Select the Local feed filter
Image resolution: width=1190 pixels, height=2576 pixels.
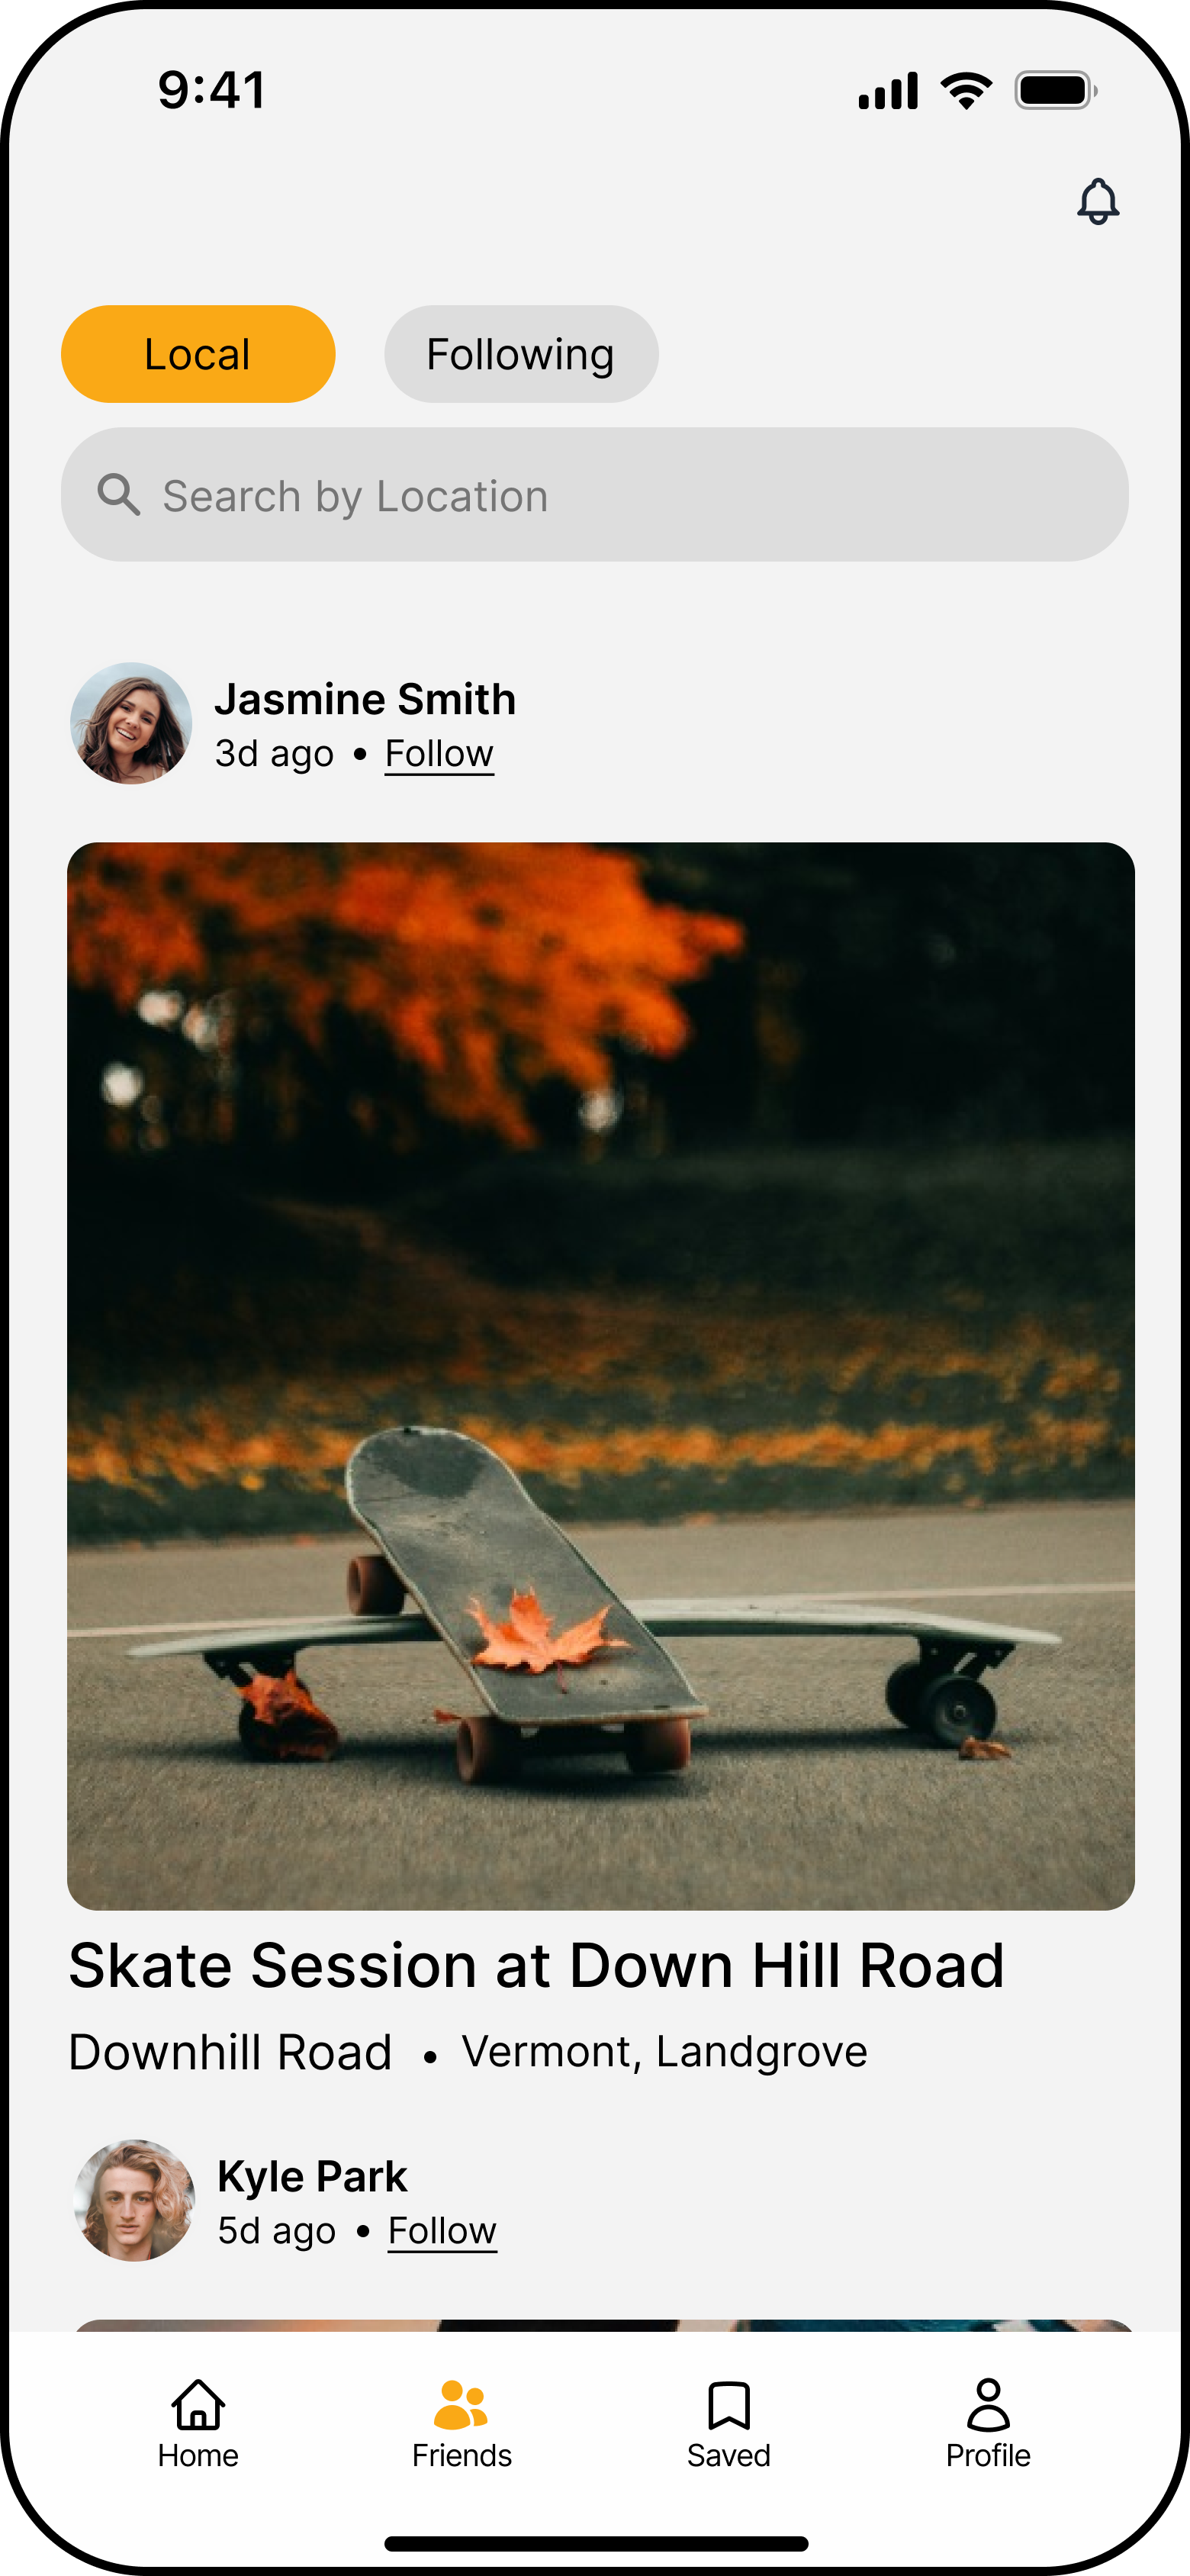coord(198,354)
